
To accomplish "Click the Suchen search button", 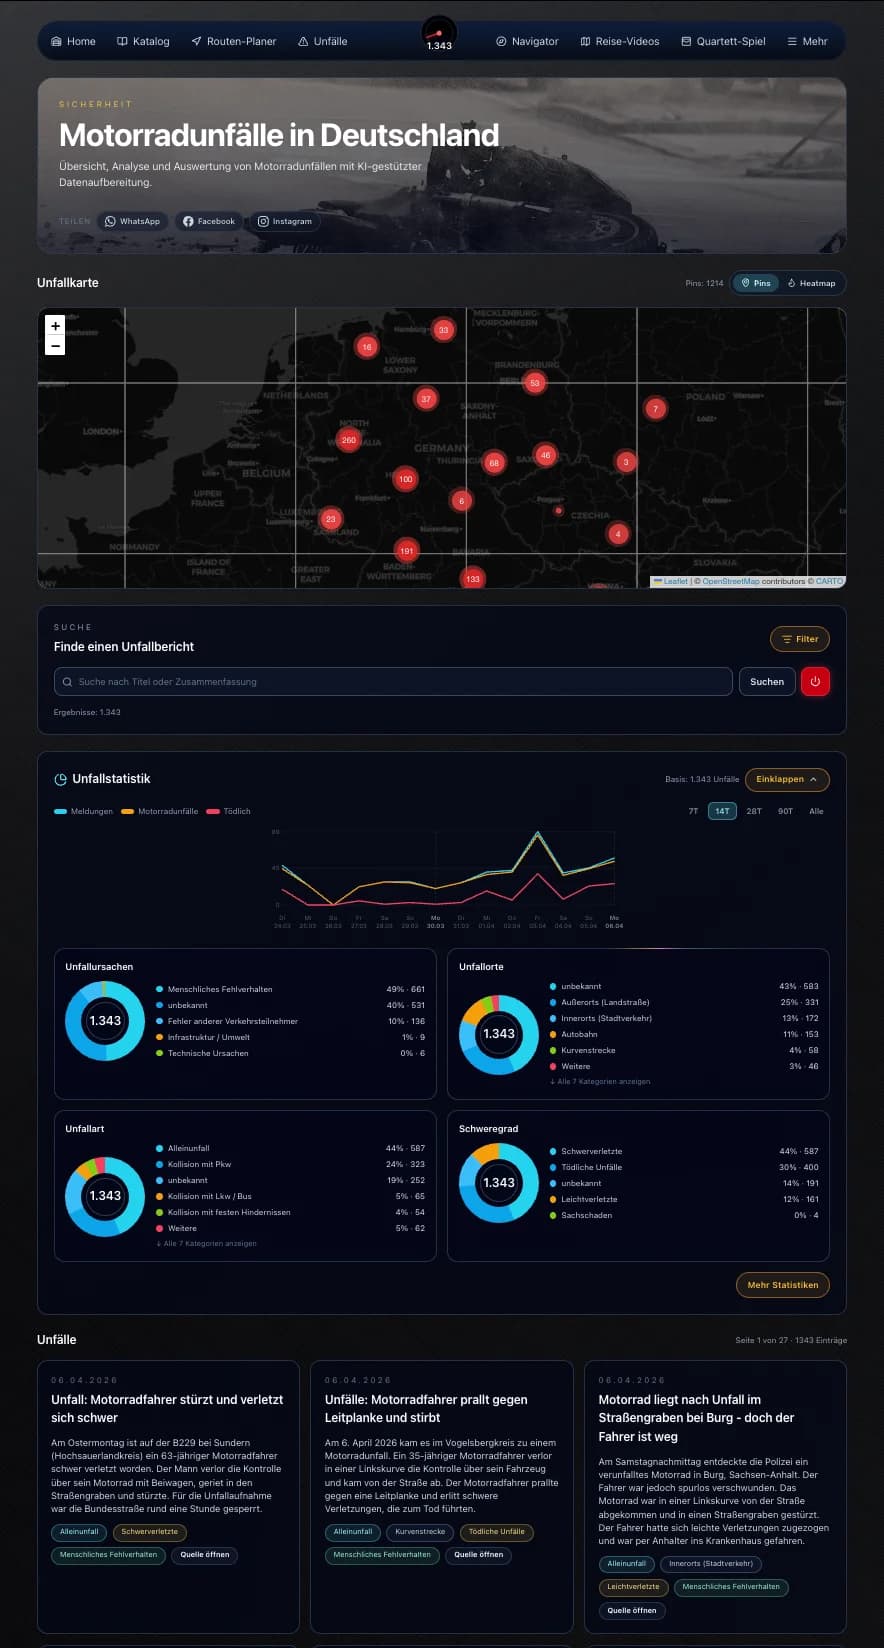I will point(767,682).
